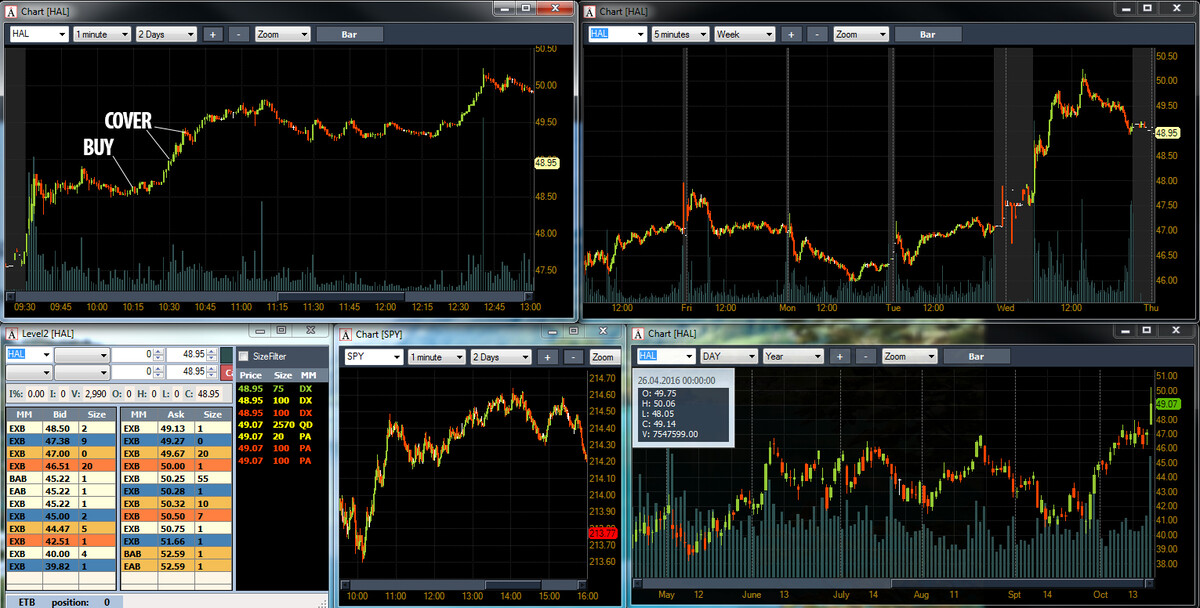
Task: Click the A app icon of the 1 minute HAL chart
Action: 12,11
